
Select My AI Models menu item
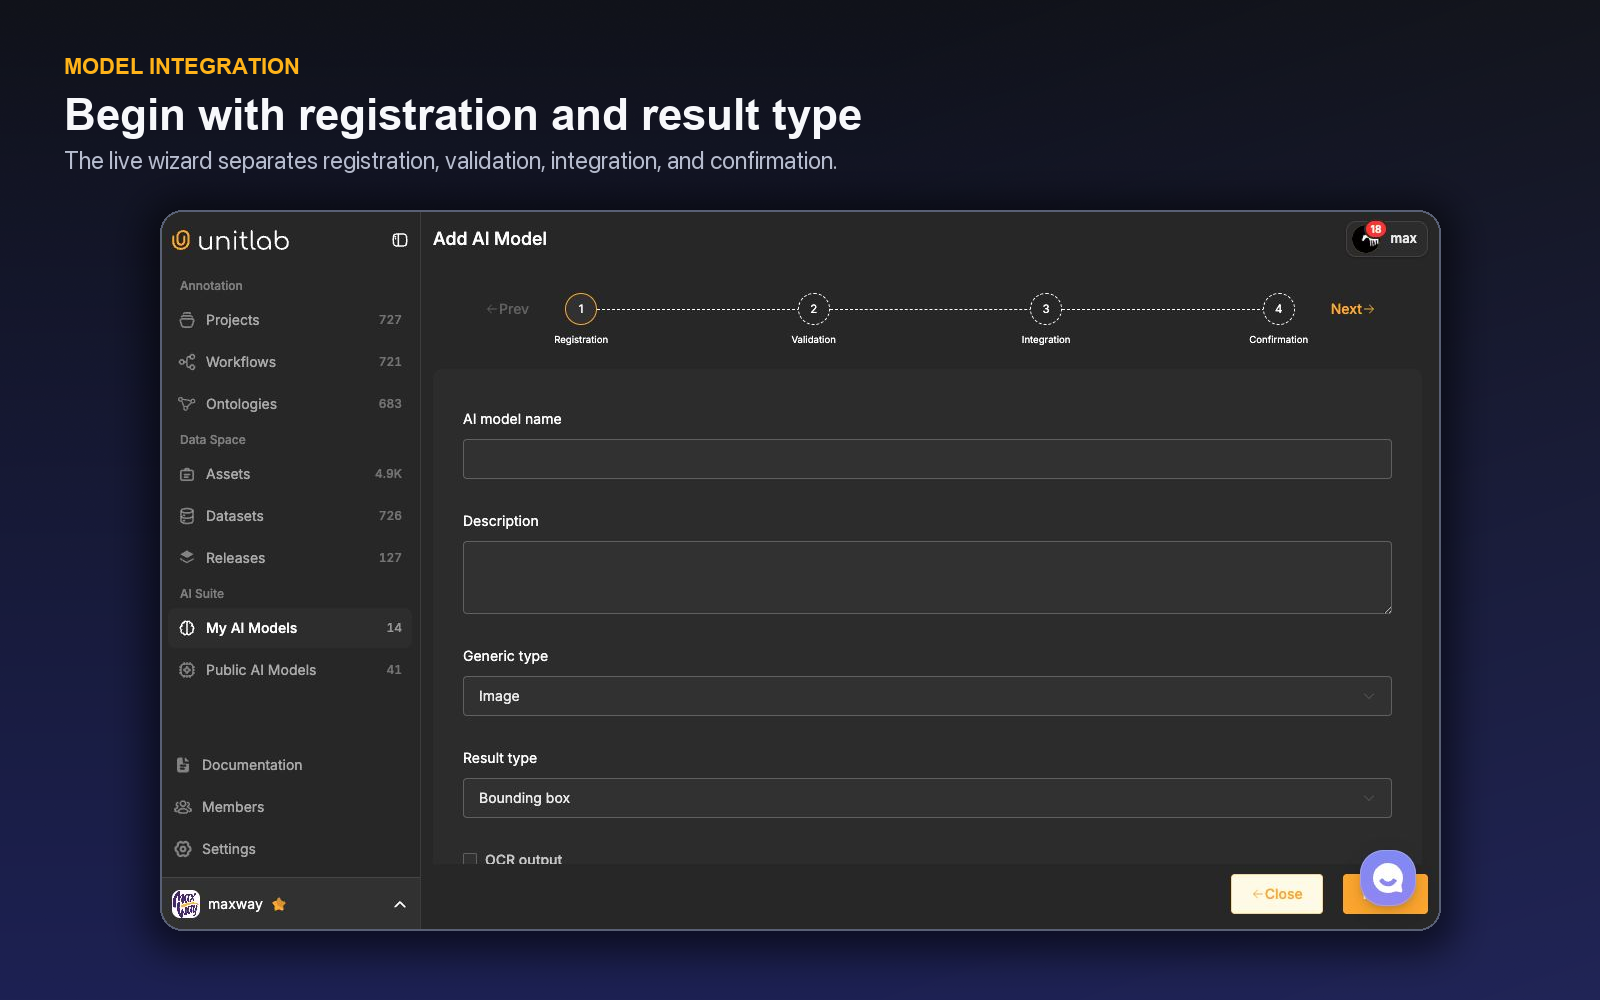tap(290, 628)
